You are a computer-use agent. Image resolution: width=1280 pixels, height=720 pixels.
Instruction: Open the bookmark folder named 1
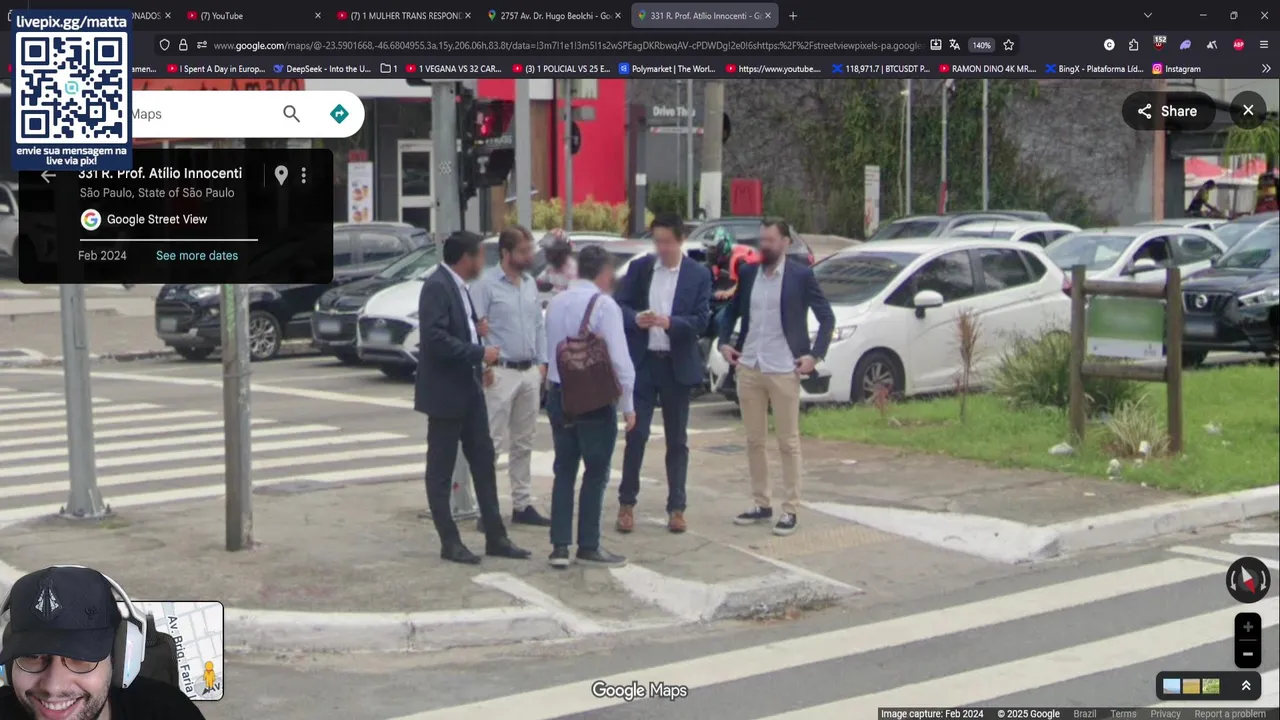point(389,69)
